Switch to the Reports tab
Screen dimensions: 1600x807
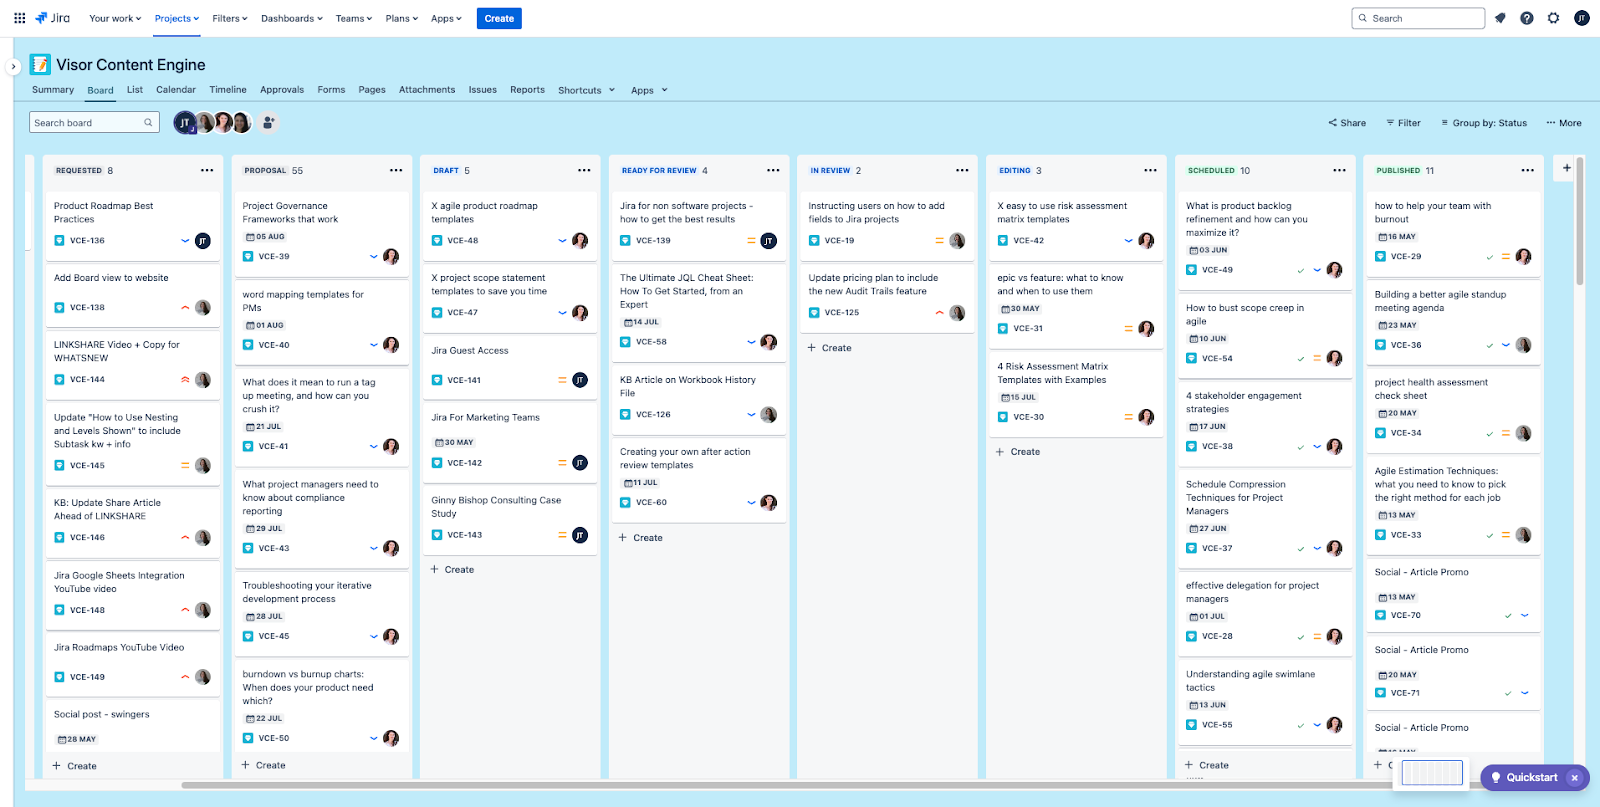point(527,90)
